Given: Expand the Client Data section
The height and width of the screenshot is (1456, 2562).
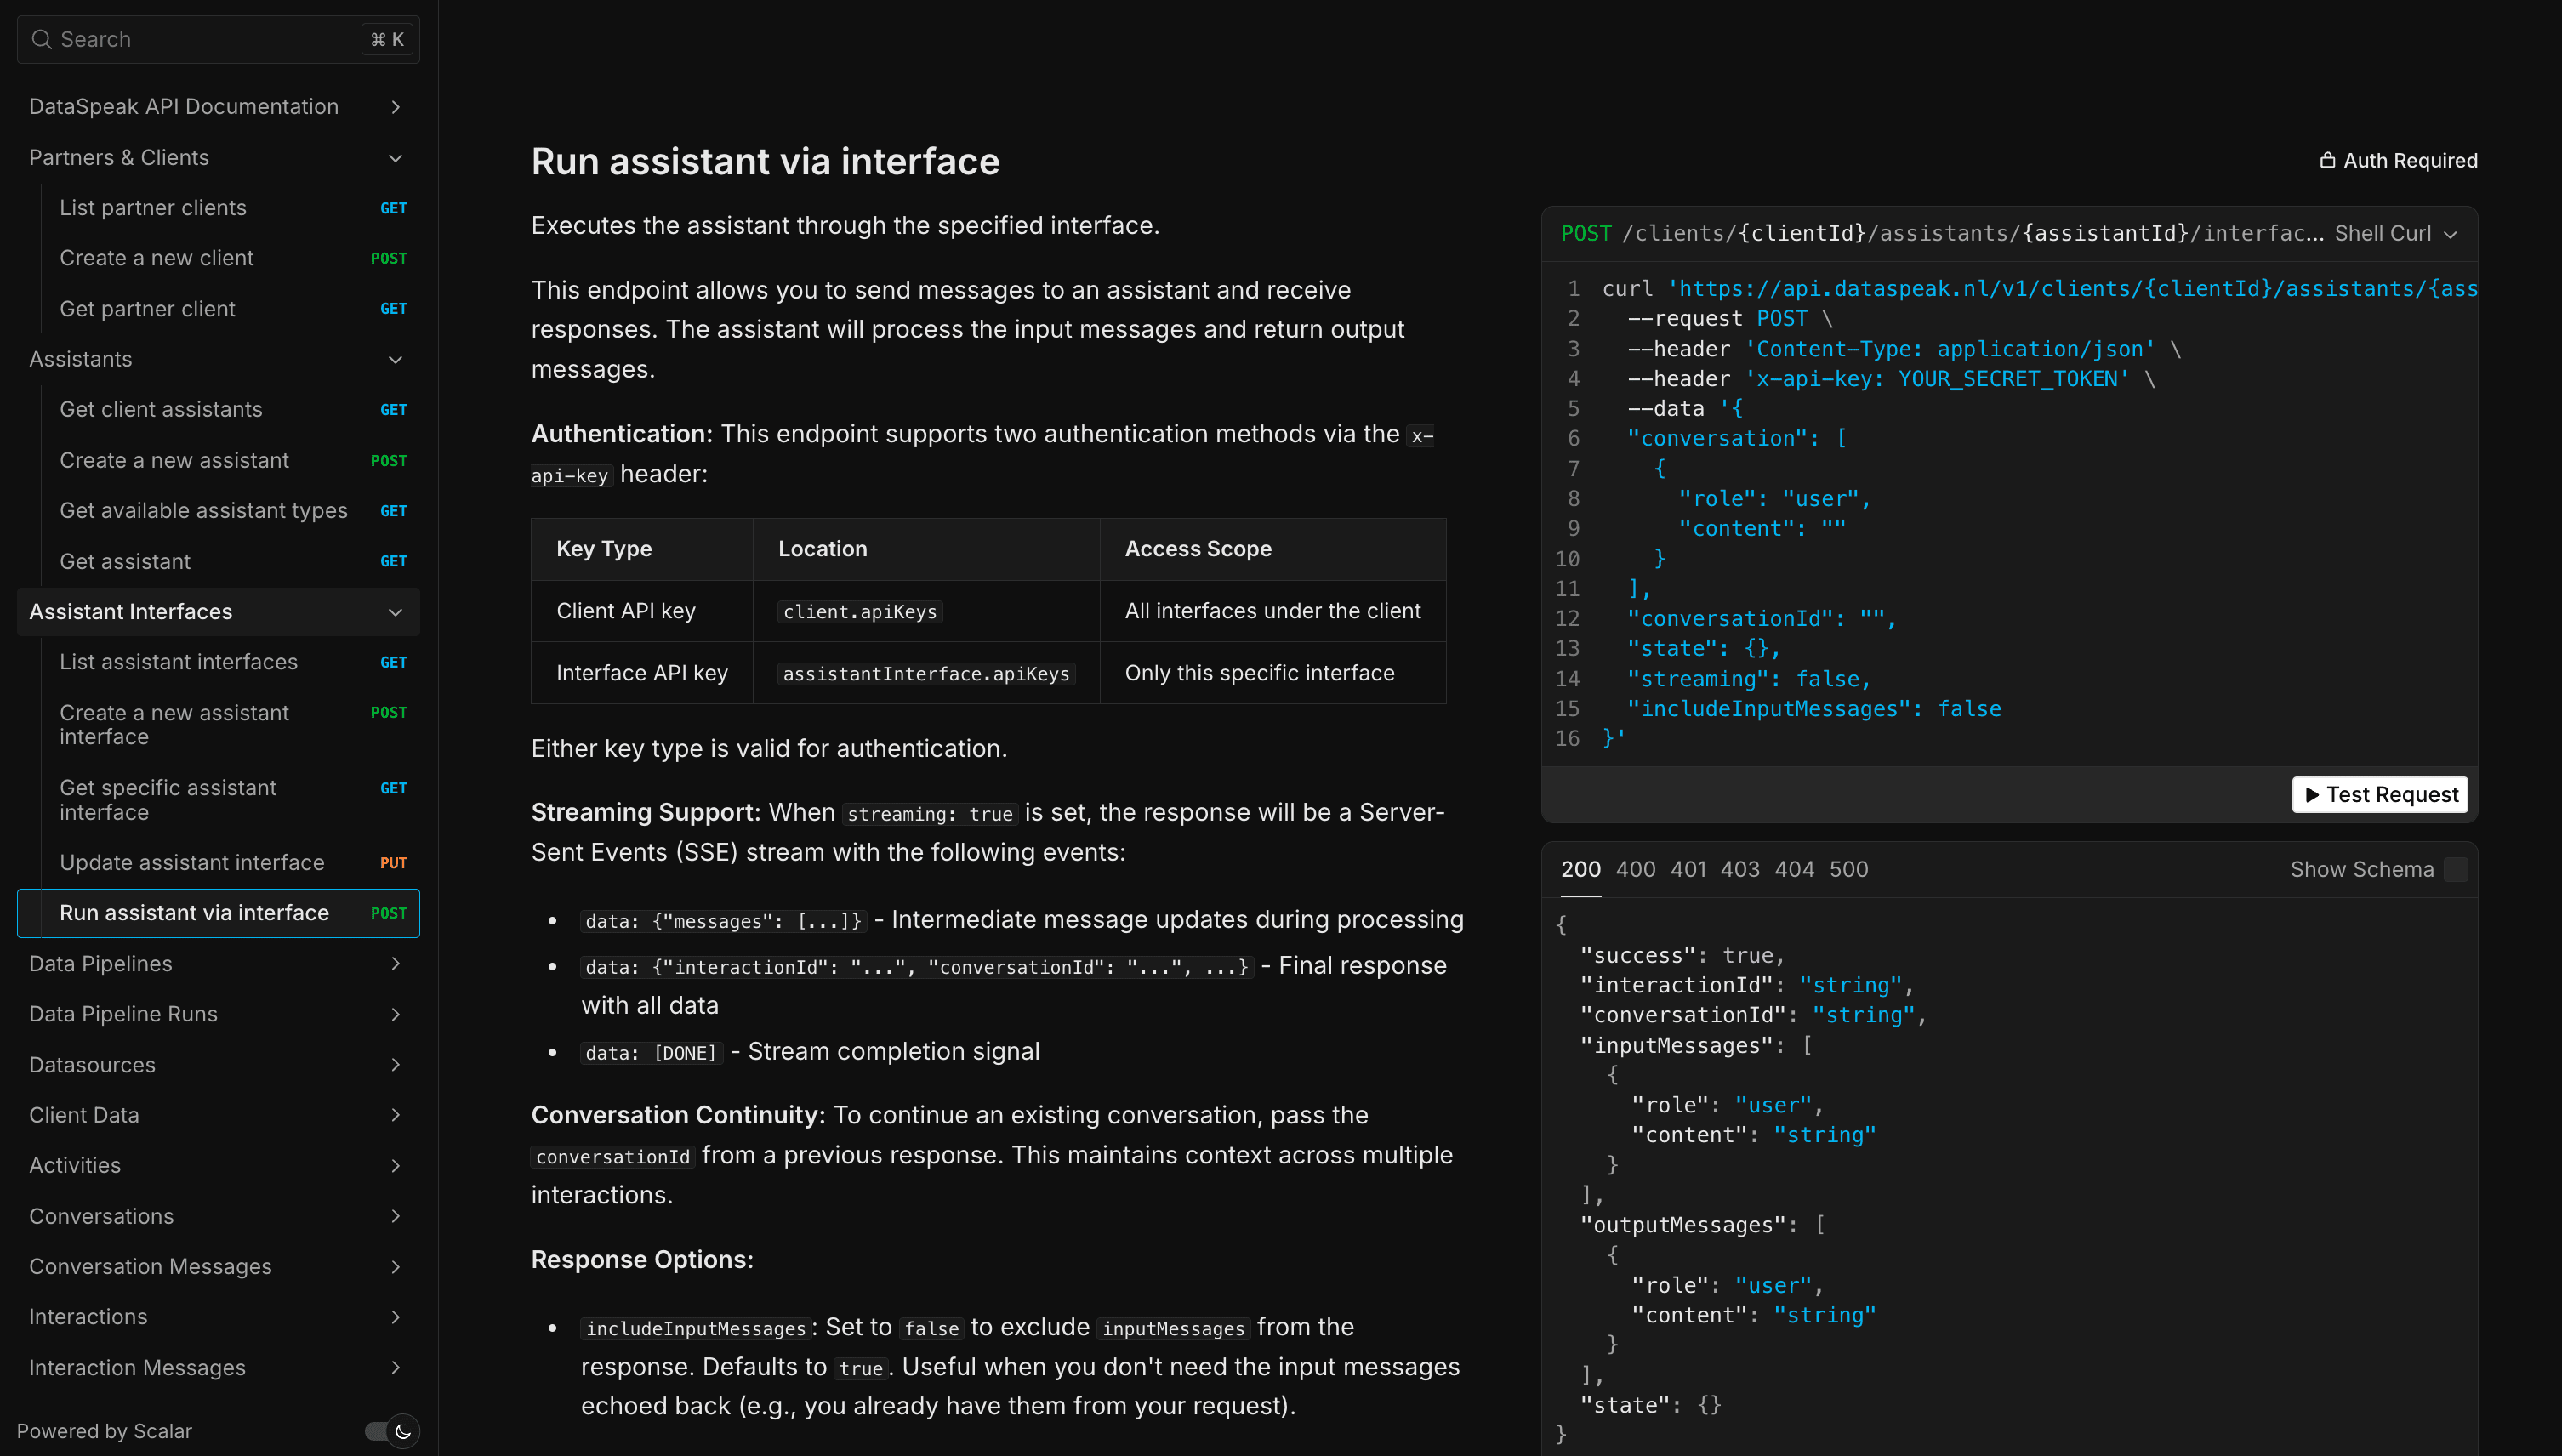Looking at the screenshot, I should [218, 1115].
